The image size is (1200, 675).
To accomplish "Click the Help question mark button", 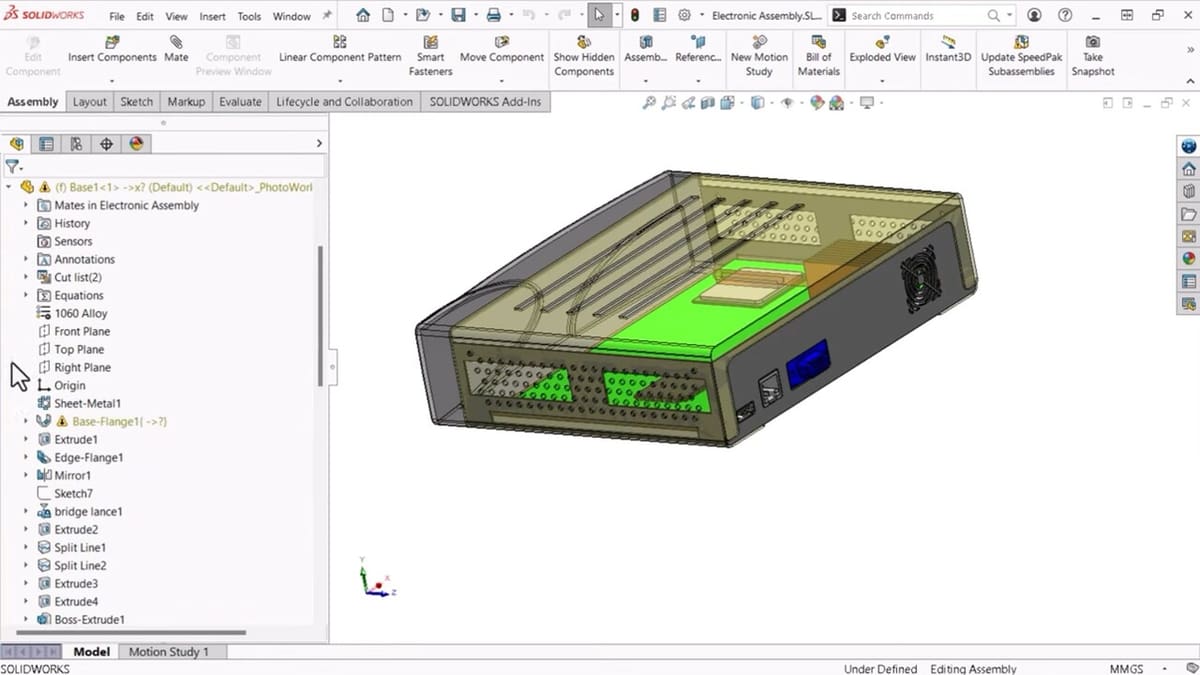I will [1066, 15].
